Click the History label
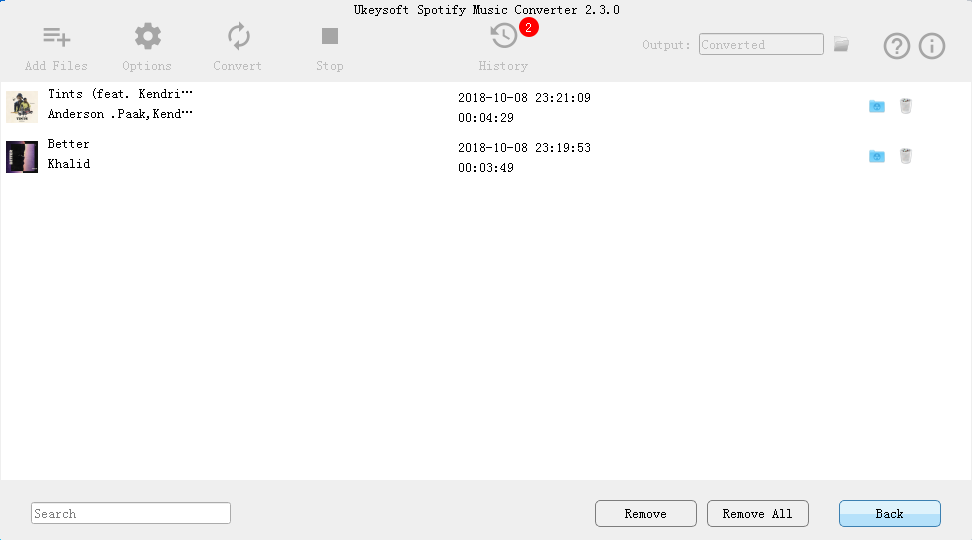This screenshot has height=540, width=972. [503, 66]
